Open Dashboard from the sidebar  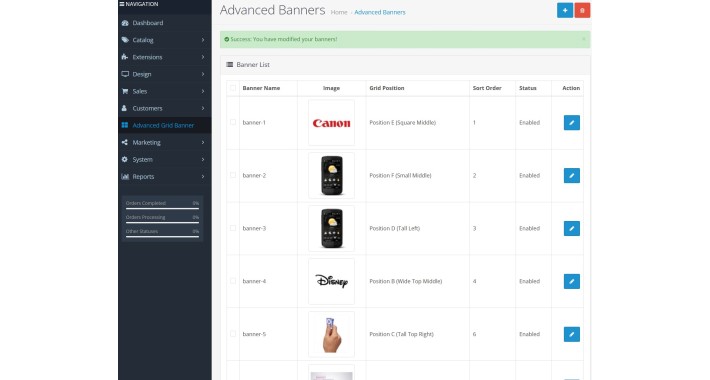coord(164,23)
